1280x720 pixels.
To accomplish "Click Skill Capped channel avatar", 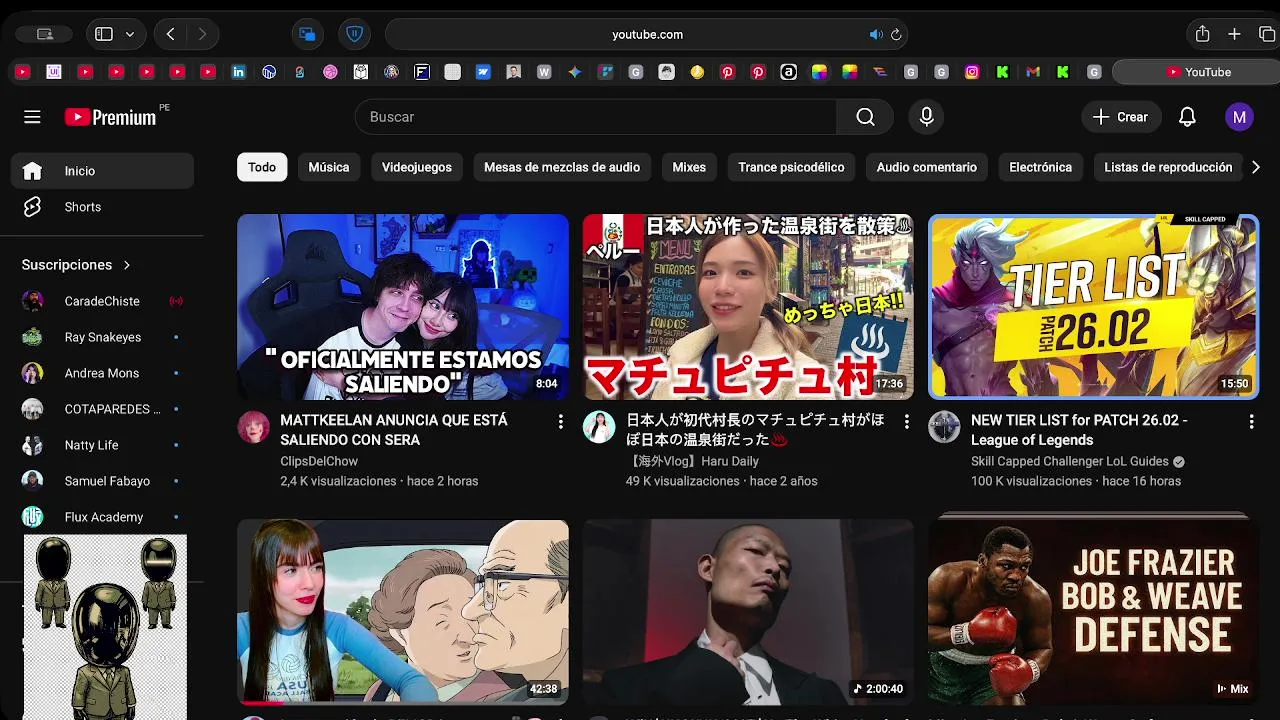I will [x=944, y=427].
